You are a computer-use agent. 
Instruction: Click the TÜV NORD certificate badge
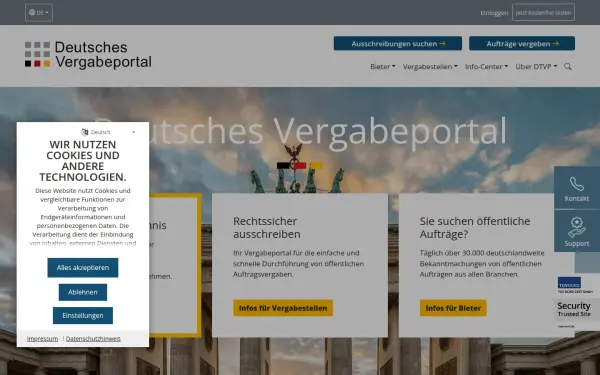pyautogui.click(x=575, y=285)
